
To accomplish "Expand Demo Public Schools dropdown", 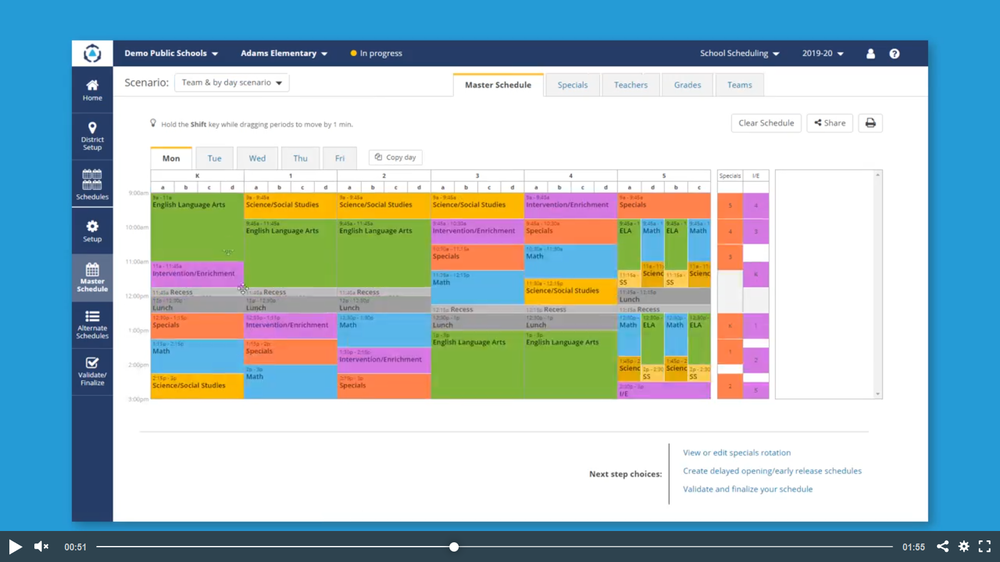I will pos(171,54).
